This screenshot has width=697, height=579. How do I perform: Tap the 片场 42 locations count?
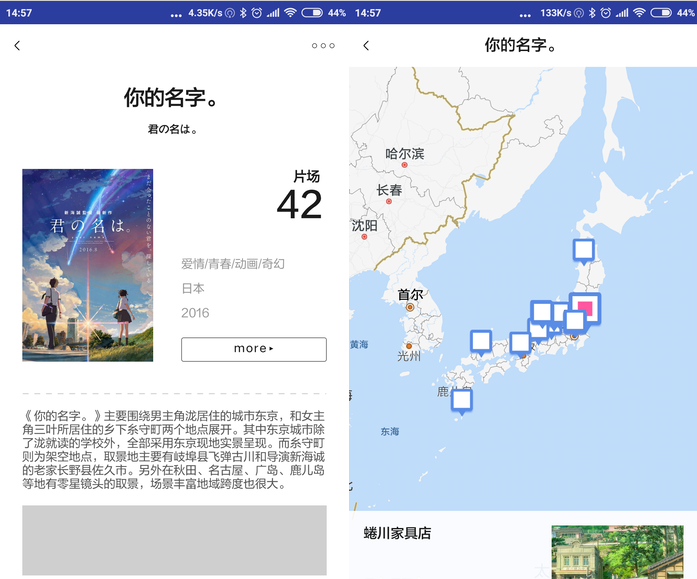pos(299,196)
